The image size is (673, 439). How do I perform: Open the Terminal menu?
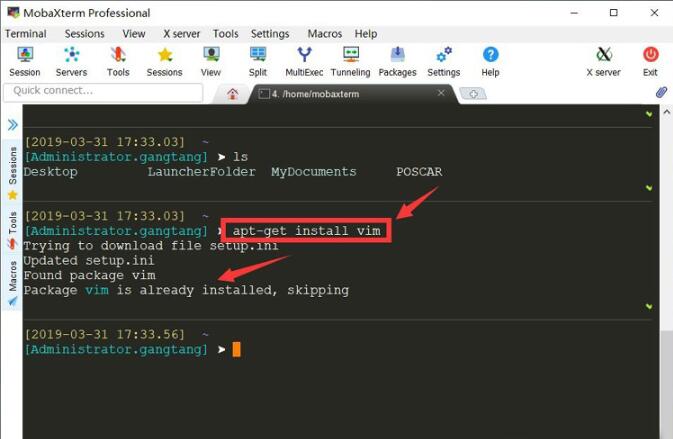(x=26, y=33)
